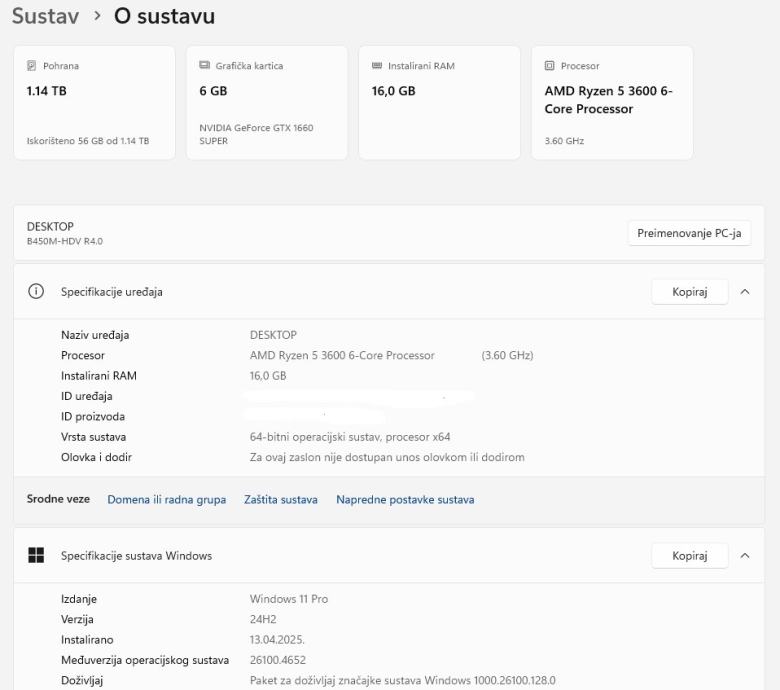The width and height of the screenshot is (780, 690).
Task: Click the Procesor chip icon
Action: pos(549,66)
